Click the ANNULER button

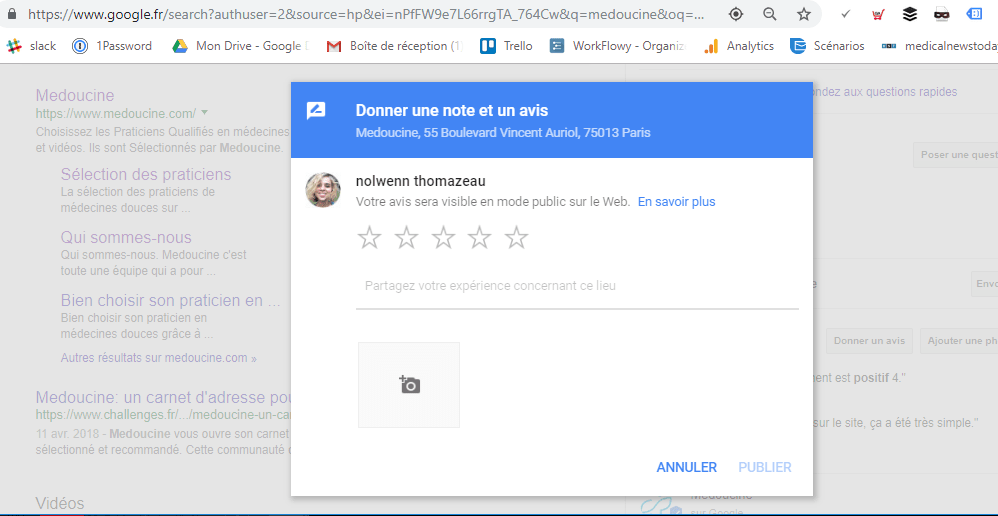pyautogui.click(x=687, y=468)
